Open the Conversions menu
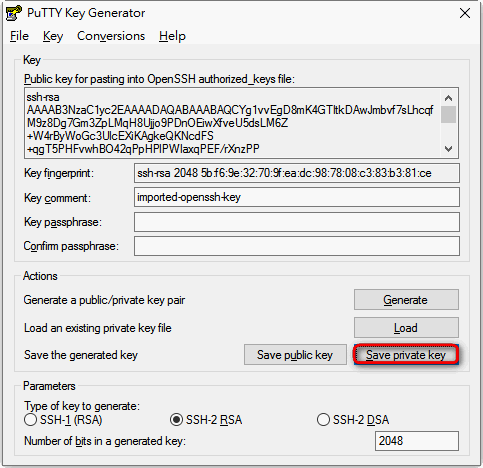Viewport: 483px width, 468px height. (x=111, y=36)
